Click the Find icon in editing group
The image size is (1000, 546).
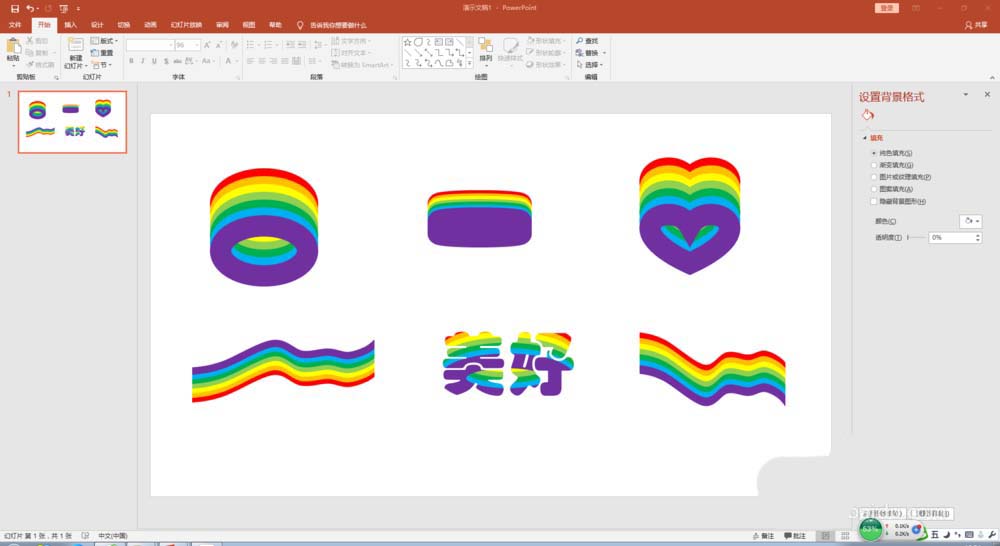pyautogui.click(x=586, y=41)
